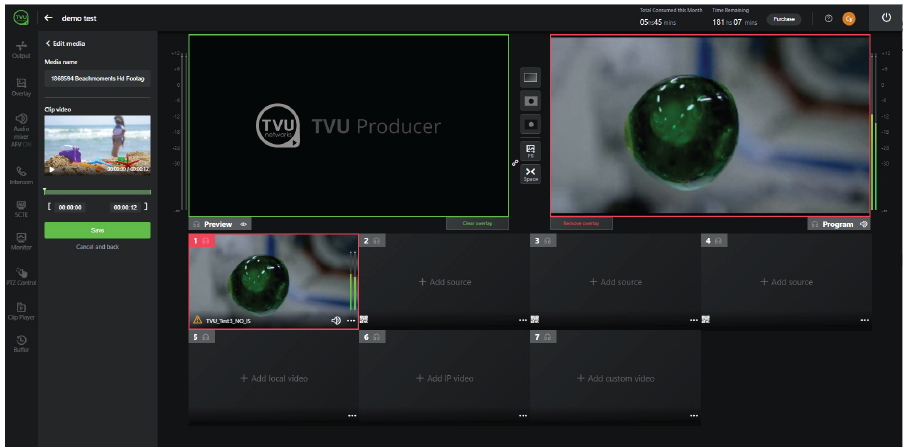Screen dimensions: 904x448
Task: Open the help question mark icon
Action: pyautogui.click(x=828, y=18)
